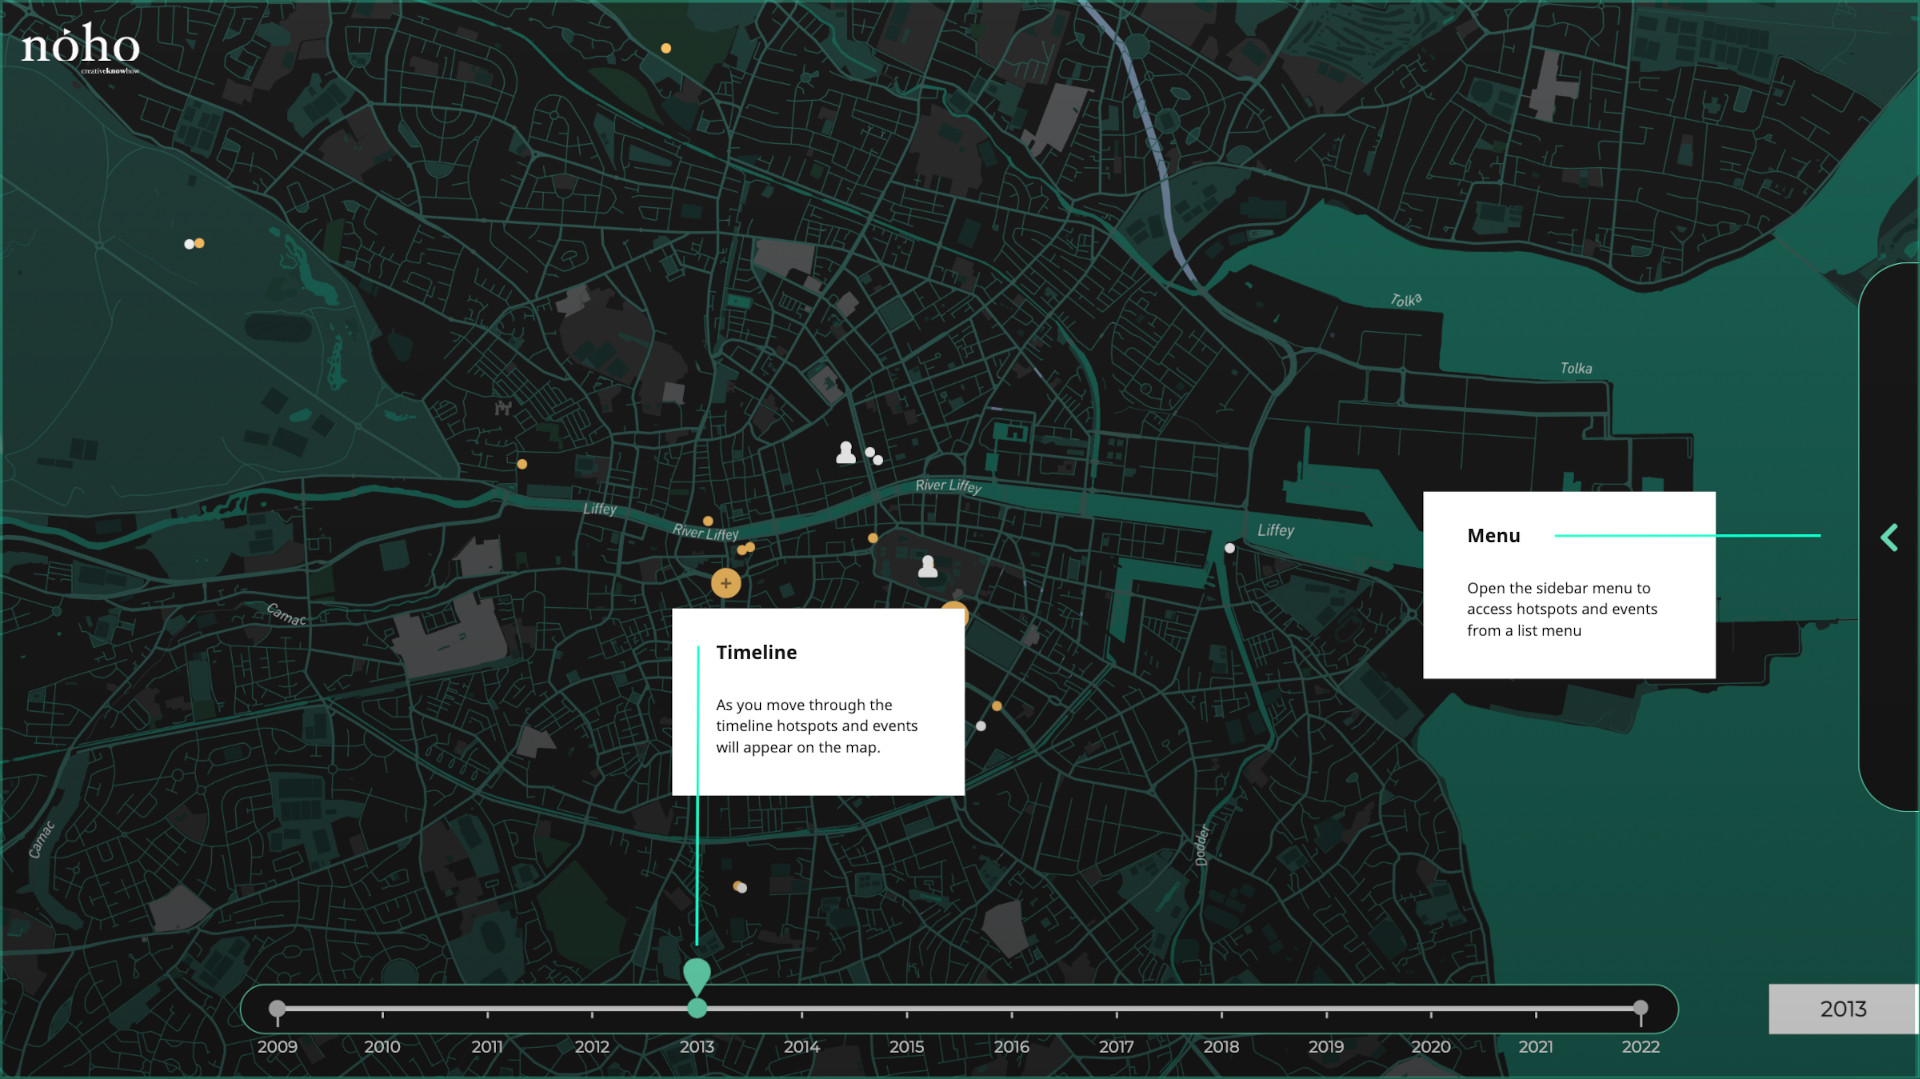The image size is (1920, 1079).
Task: Select 2018 on the timeline
Action: [x=1221, y=1046]
